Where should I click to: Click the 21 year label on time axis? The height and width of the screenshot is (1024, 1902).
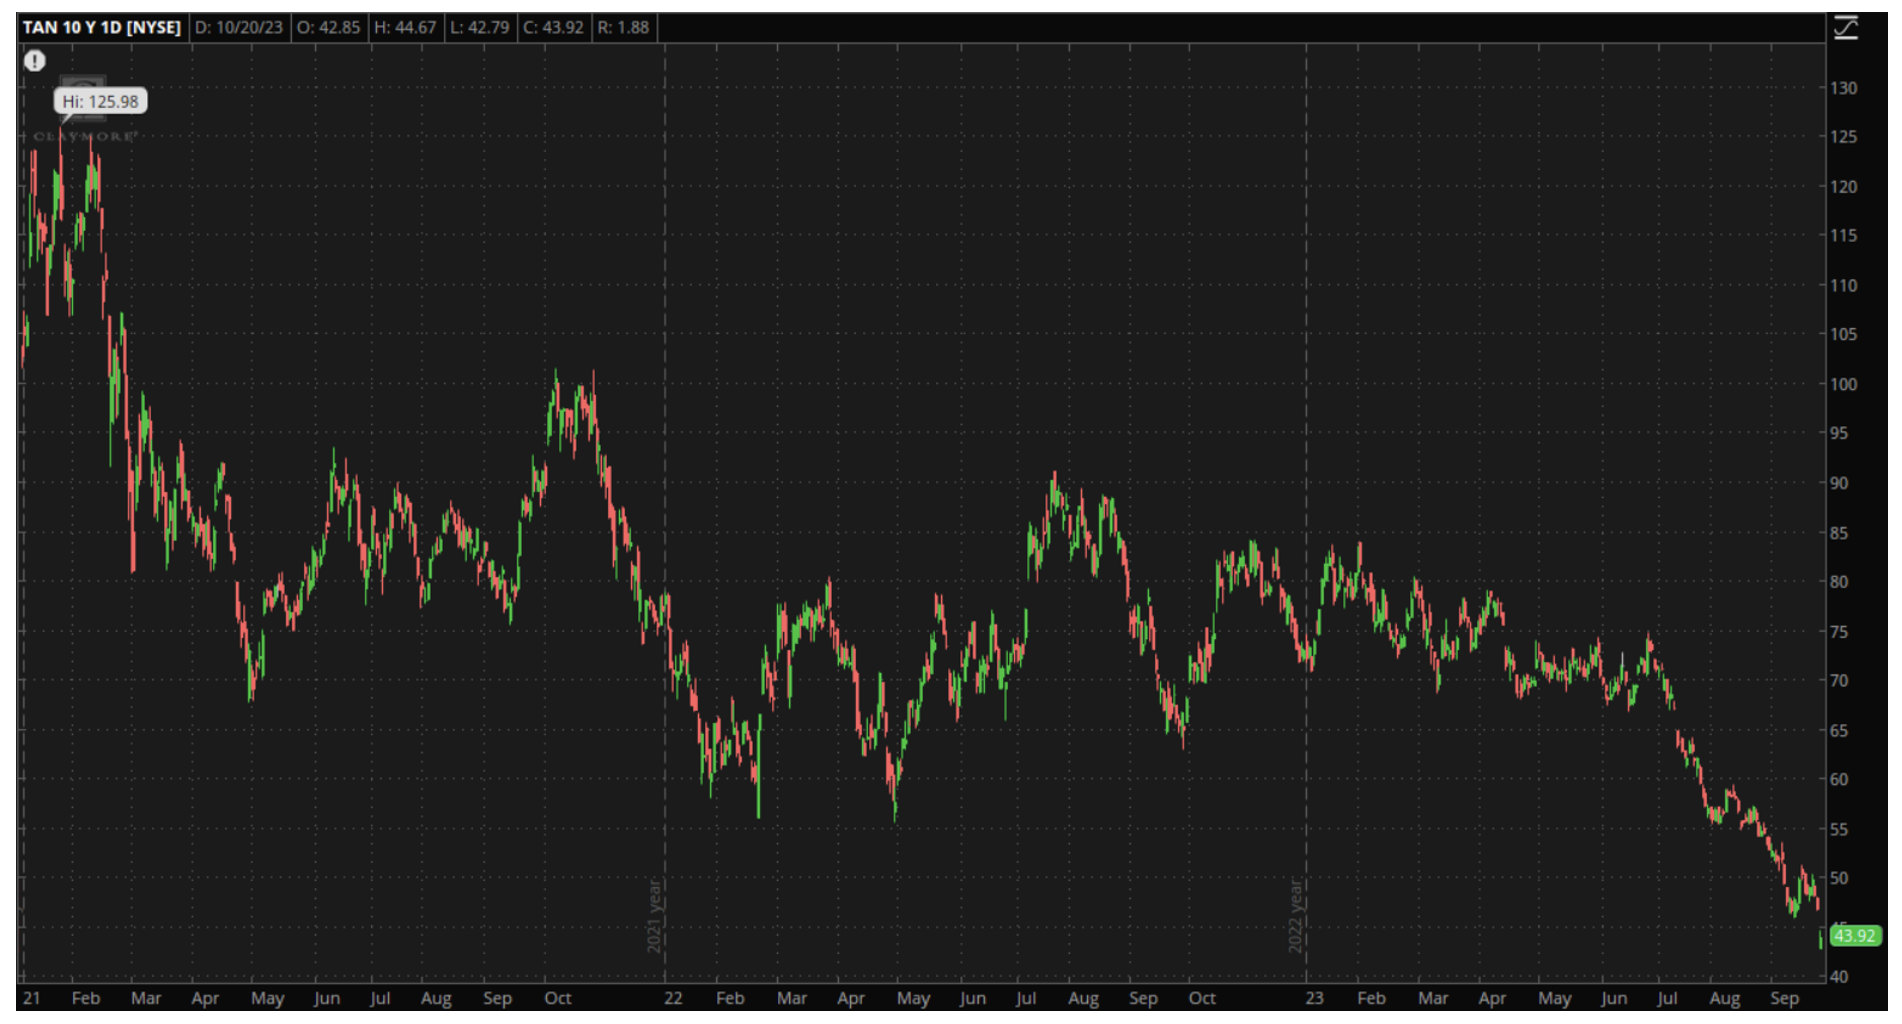[32, 998]
